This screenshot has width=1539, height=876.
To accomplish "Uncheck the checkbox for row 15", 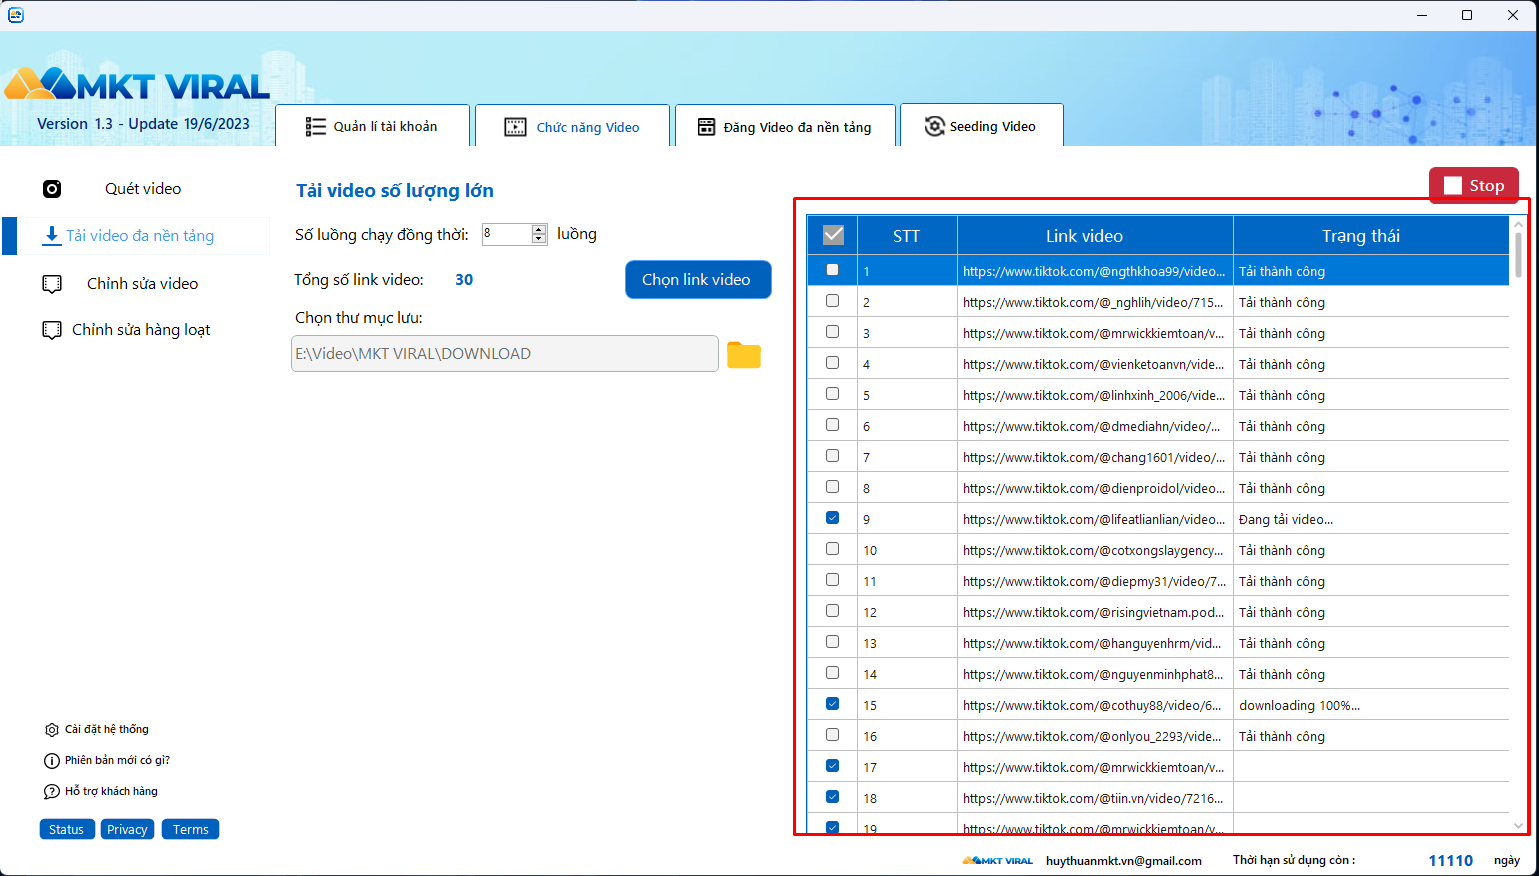I will click(832, 704).
